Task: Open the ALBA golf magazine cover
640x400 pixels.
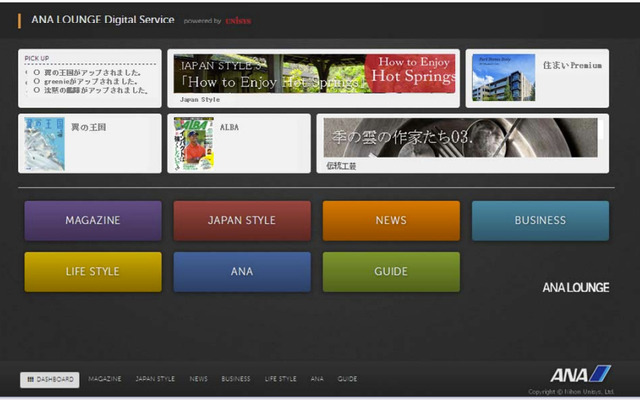Action: (x=194, y=144)
